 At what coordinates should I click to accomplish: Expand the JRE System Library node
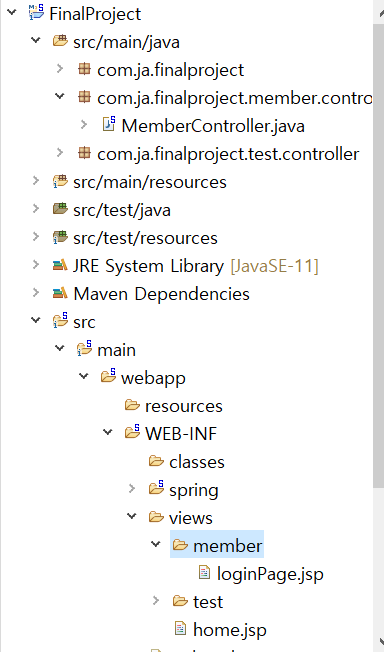point(36,265)
